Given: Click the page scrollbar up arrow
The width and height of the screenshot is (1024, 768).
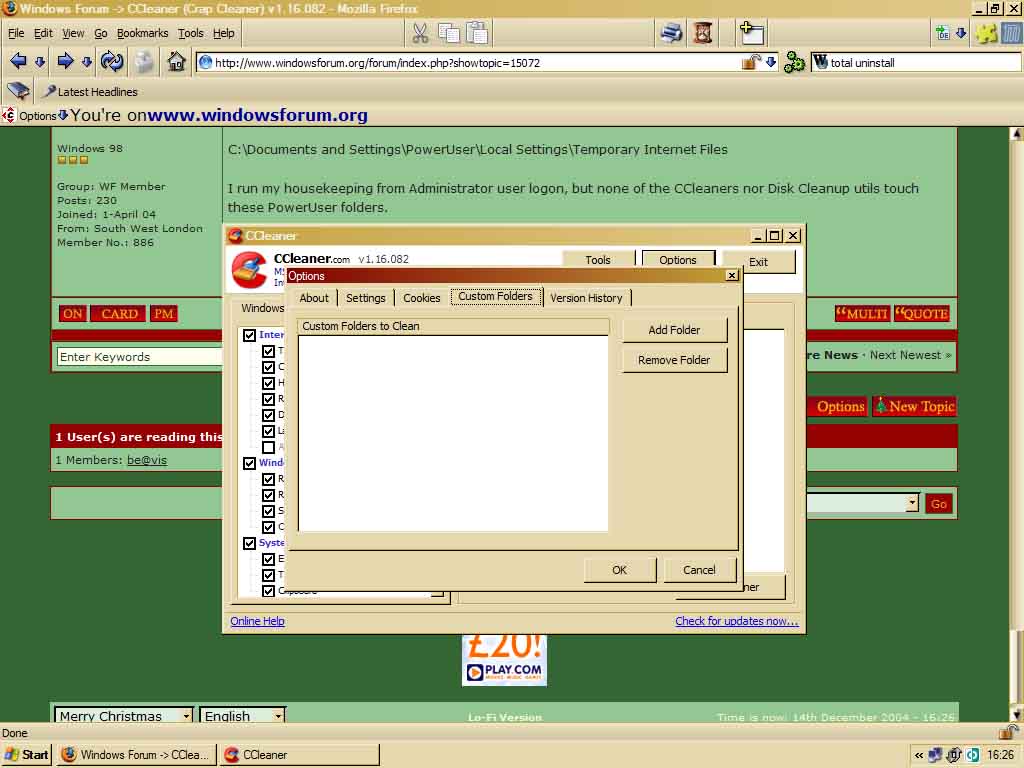Looking at the screenshot, I should (1017, 135).
